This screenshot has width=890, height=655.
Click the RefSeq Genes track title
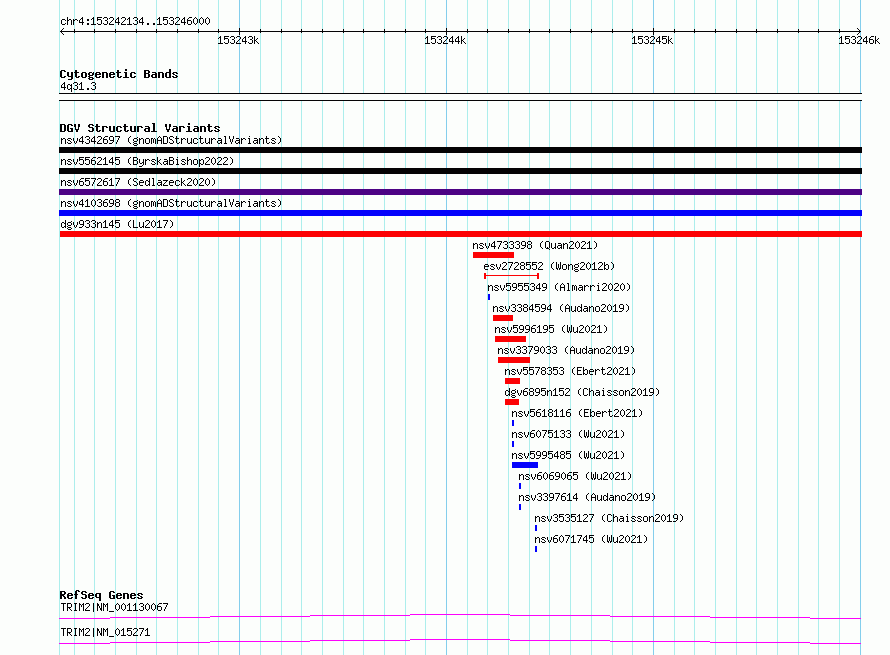tap(101, 595)
